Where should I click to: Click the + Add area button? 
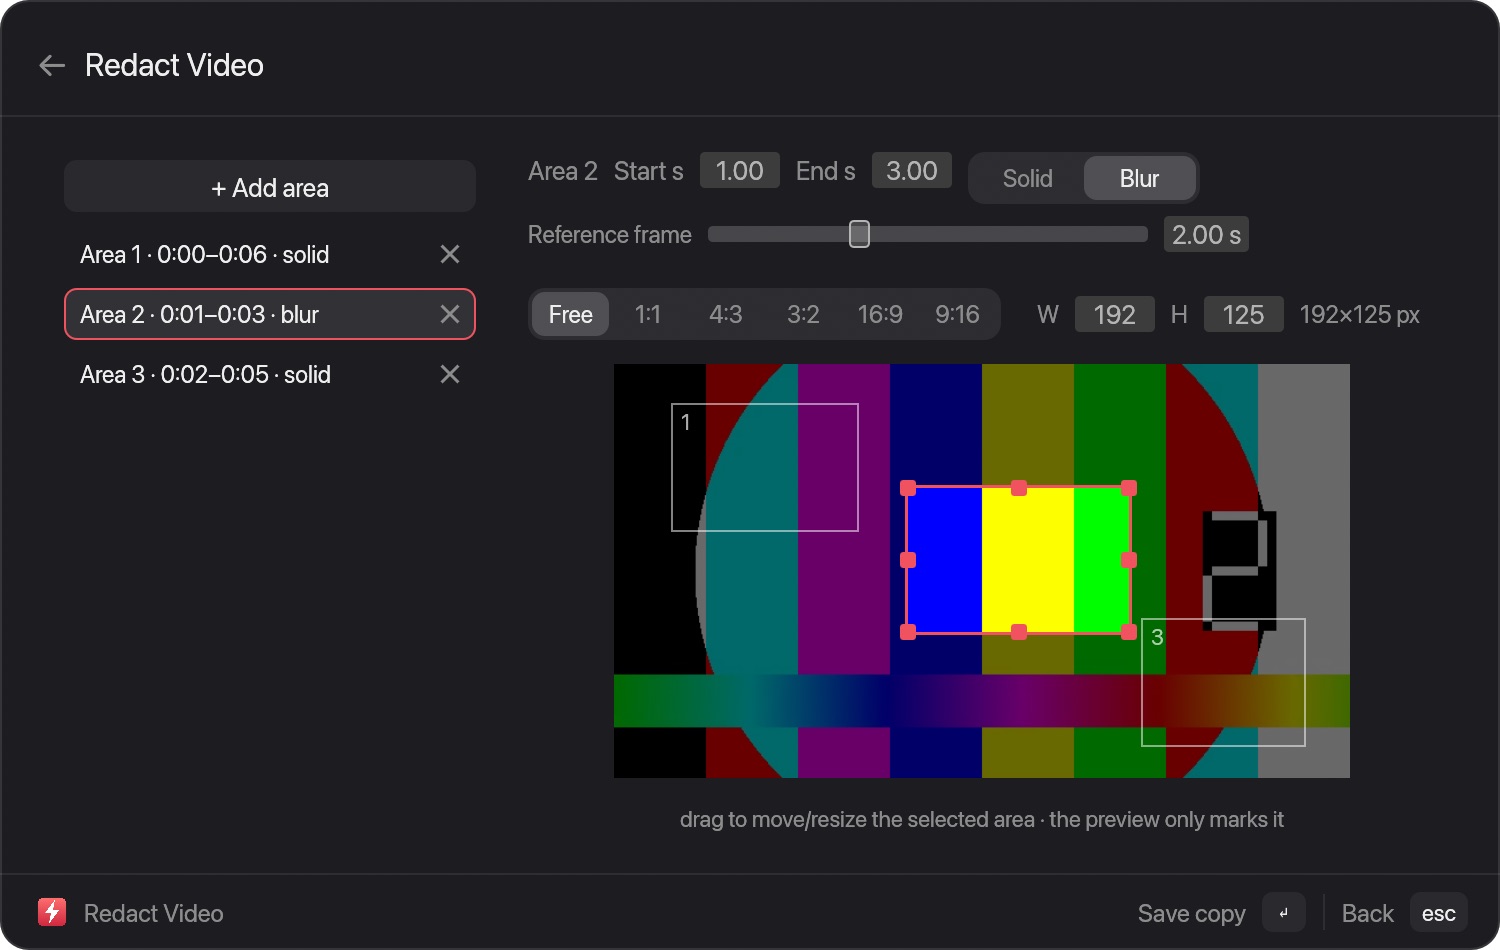click(270, 187)
